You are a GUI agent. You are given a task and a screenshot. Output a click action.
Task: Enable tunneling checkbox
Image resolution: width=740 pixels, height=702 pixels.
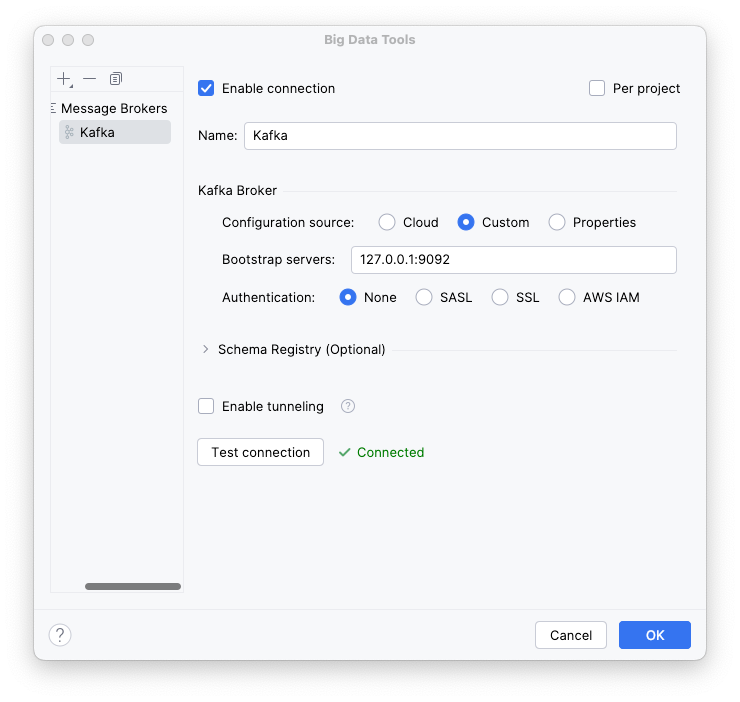coord(207,406)
